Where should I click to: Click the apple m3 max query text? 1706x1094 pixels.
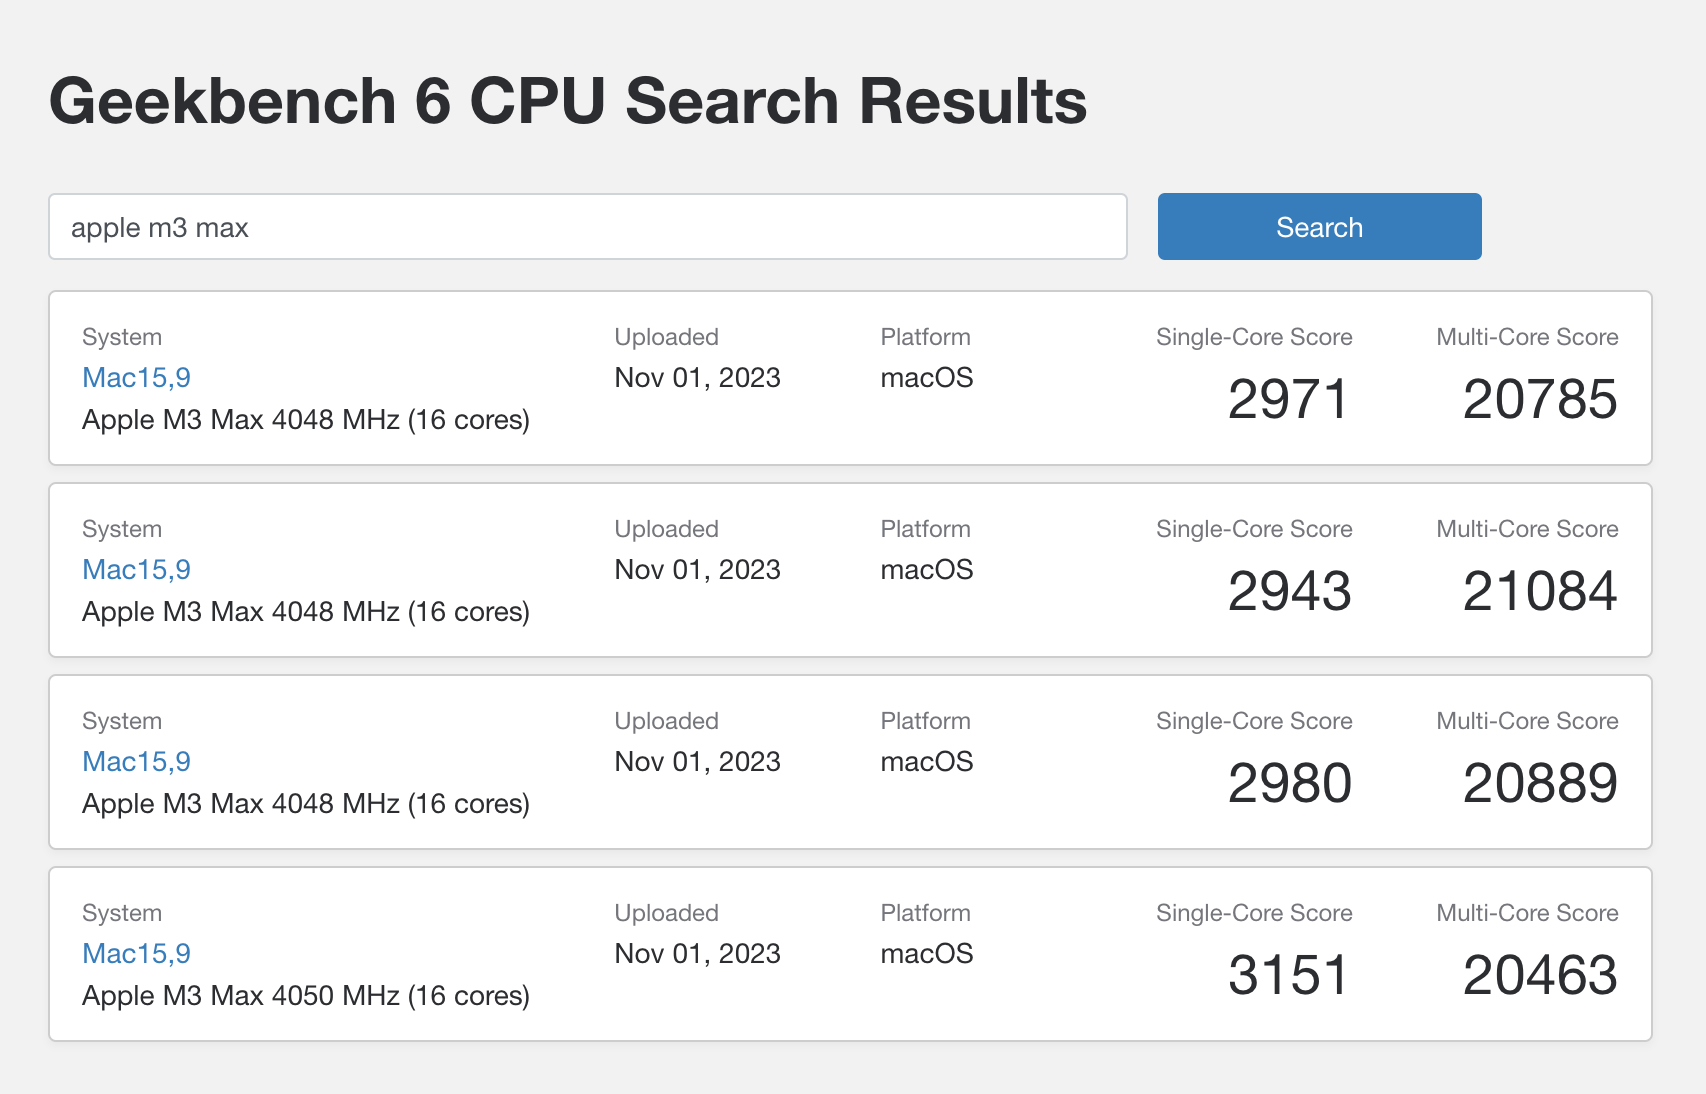(x=159, y=227)
